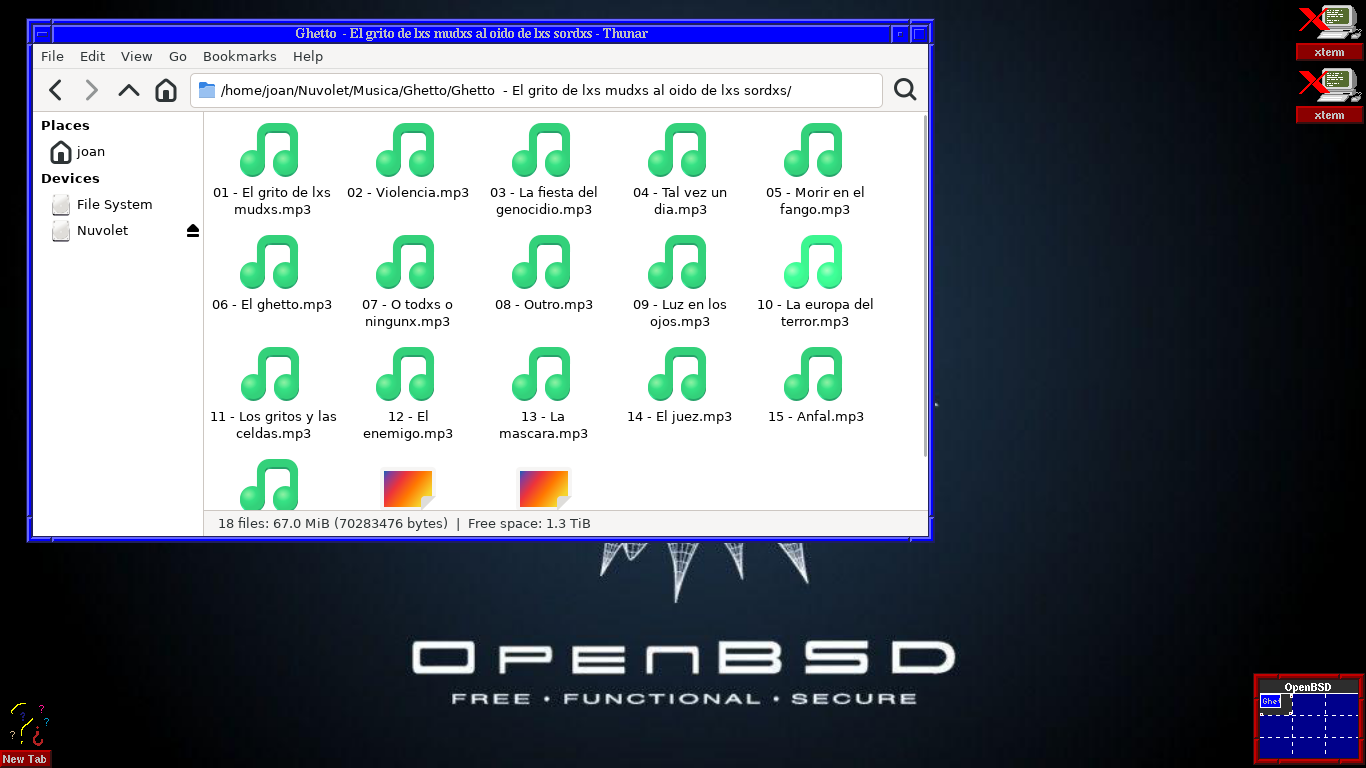Open the Edit menu

click(x=92, y=57)
